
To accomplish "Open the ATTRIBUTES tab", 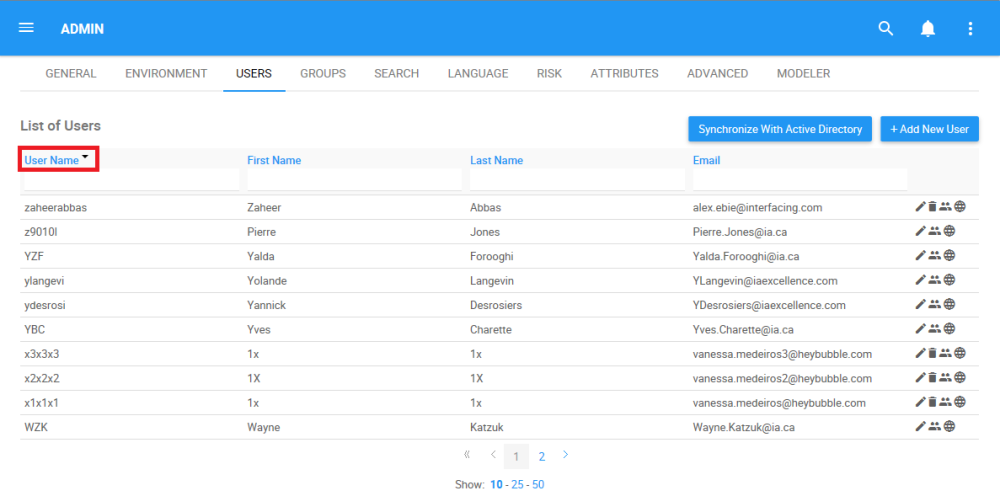I will pos(624,73).
